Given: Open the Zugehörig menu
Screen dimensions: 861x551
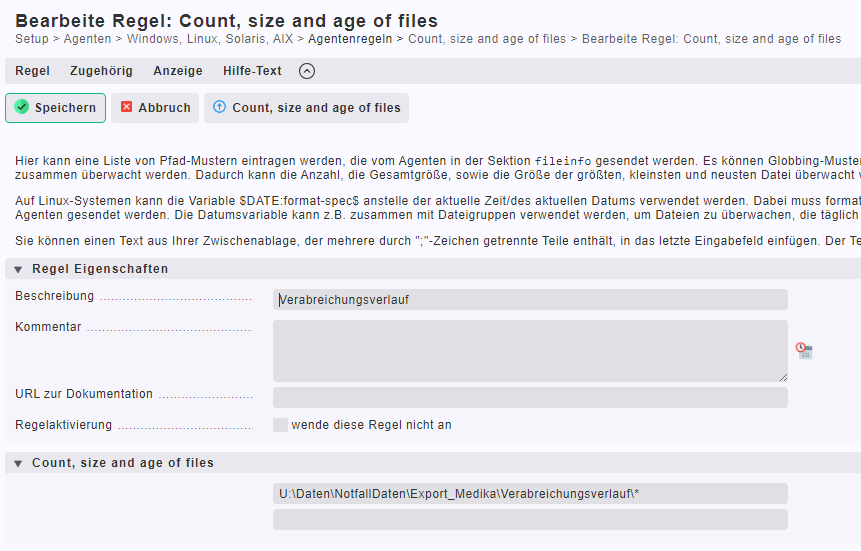Looking at the screenshot, I should click(101, 71).
